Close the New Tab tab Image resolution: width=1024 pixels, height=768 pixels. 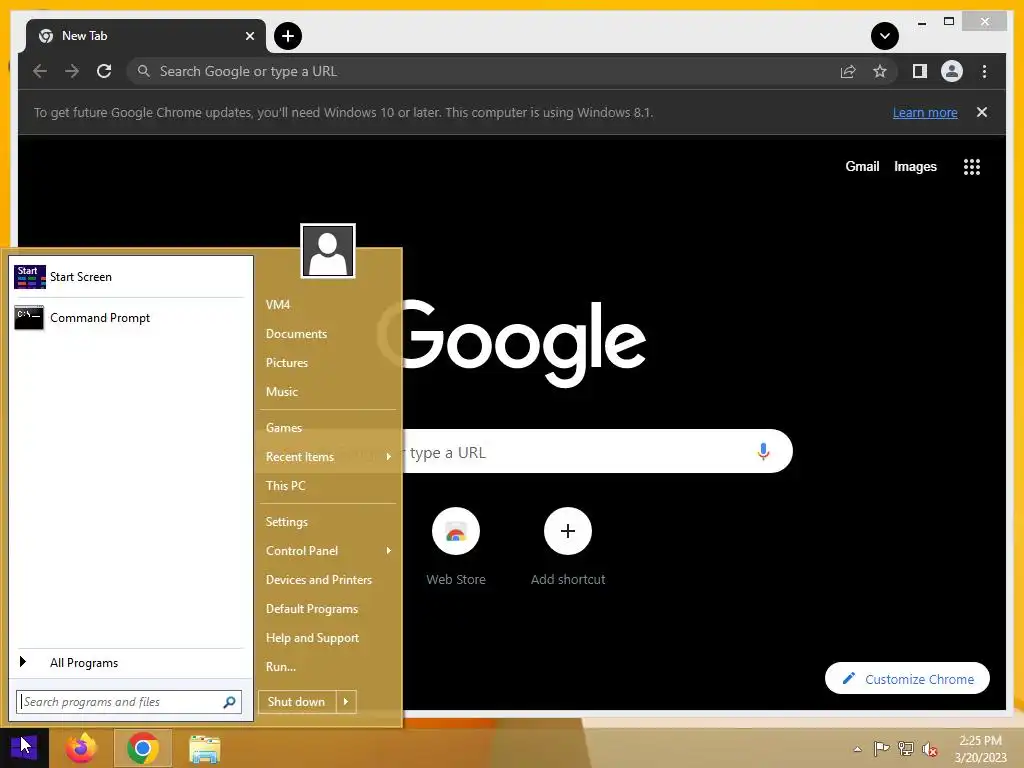click(x=249, y=36)
